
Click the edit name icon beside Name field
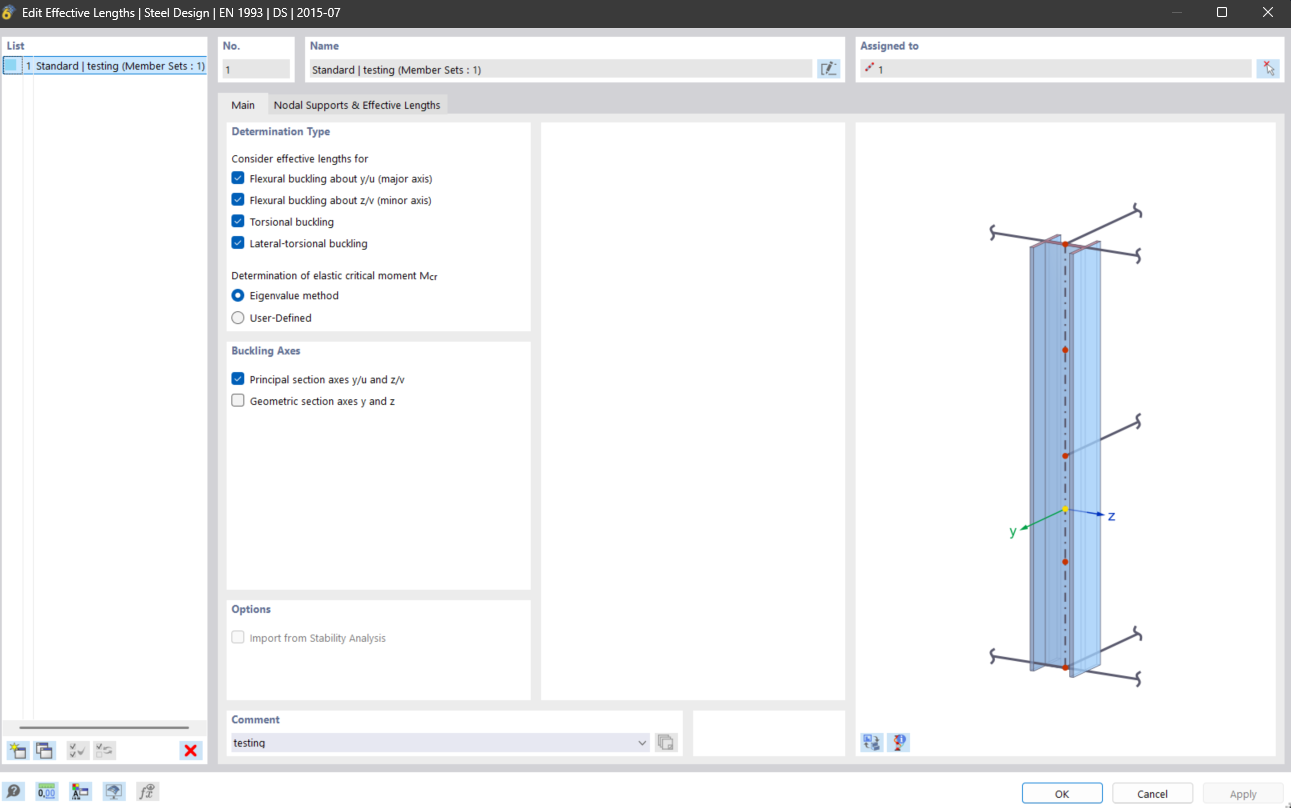click(828, 69)
